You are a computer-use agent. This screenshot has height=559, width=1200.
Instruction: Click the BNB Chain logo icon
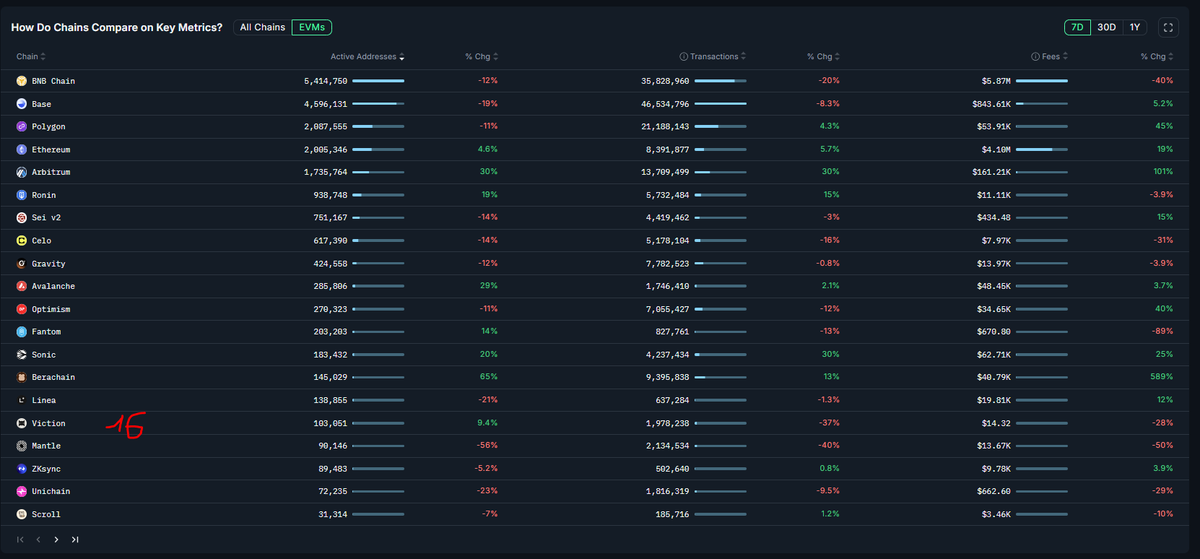[21, 81]
